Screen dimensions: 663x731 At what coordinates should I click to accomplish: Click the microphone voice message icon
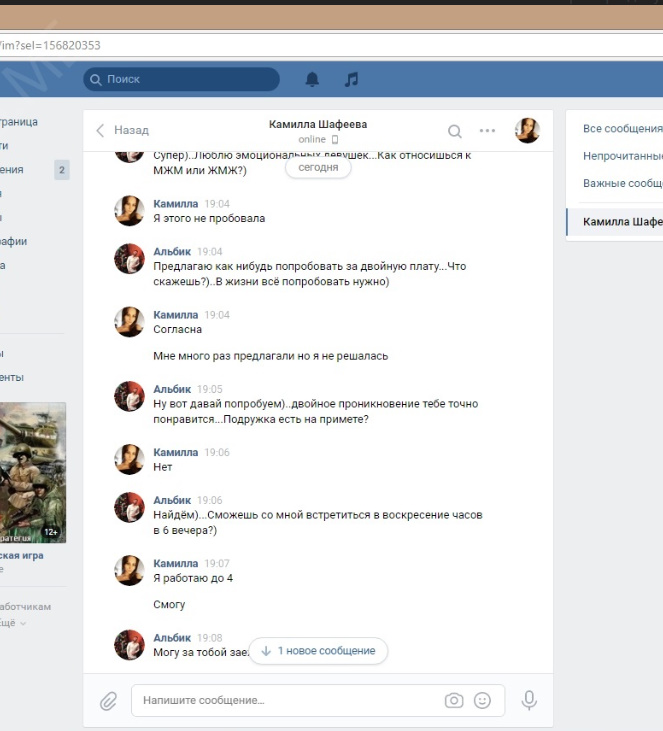click(529, 701)
